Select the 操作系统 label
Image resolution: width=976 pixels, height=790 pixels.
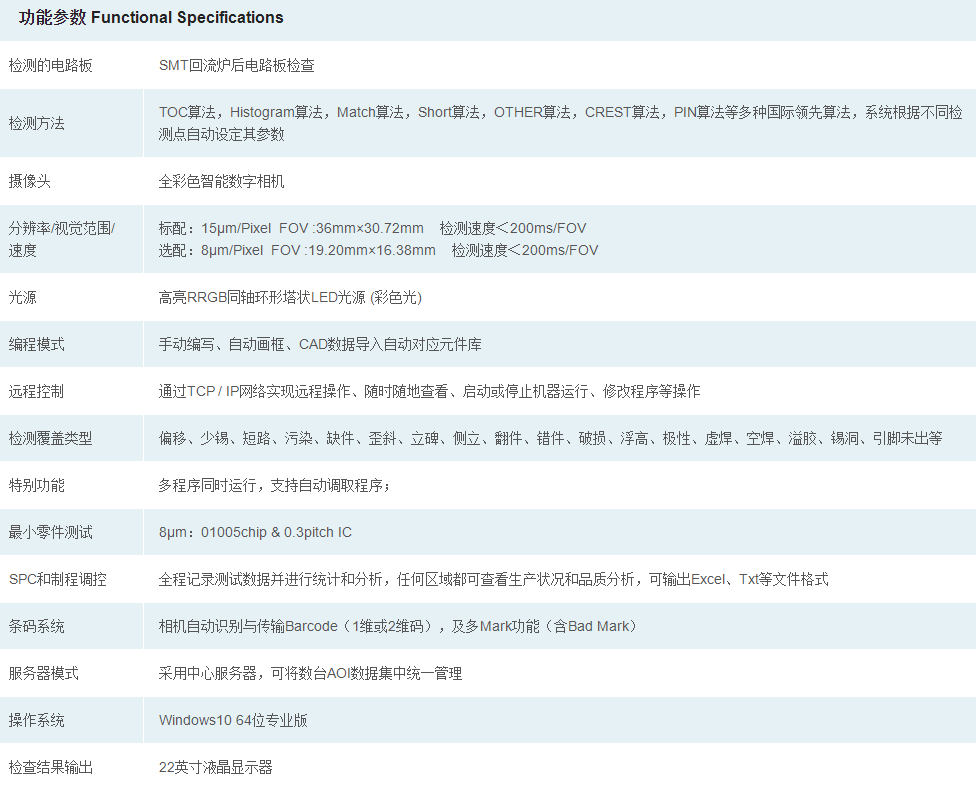click(37, 720)
